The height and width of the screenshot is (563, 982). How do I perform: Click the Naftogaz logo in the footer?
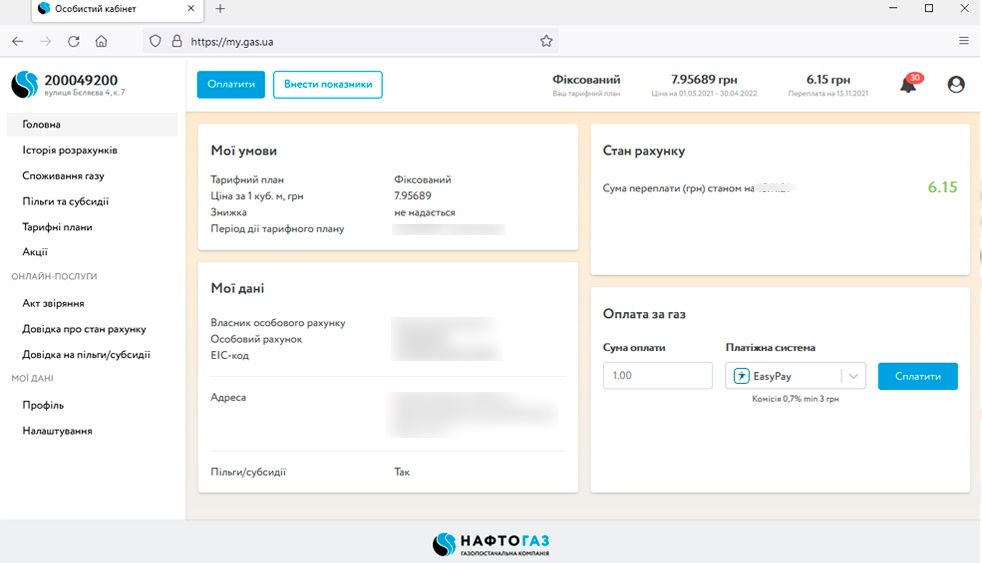pyautogui.click(x=491, y=544)
